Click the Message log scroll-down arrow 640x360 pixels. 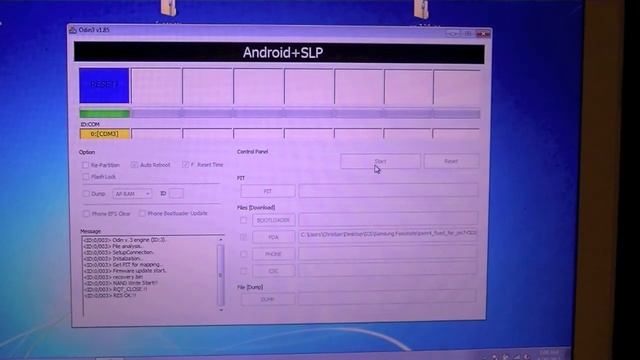pyautogui.click(x=221, y=310)
